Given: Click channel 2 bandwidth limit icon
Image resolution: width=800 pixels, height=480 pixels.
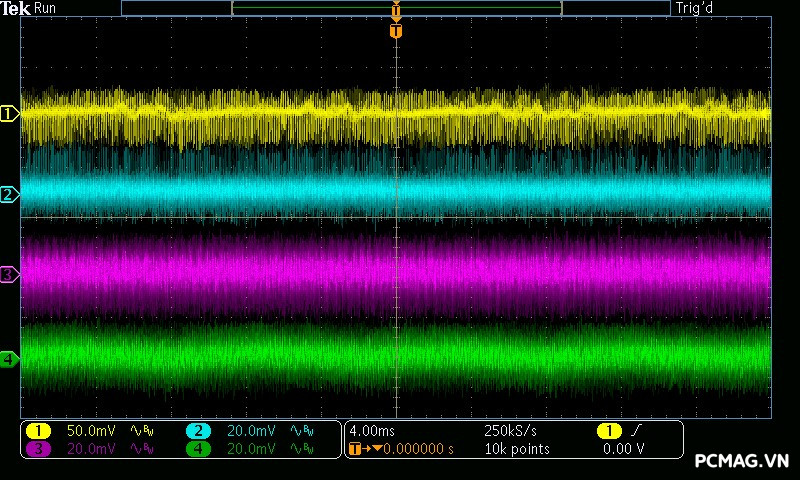Looking at the screenshot, I should [x=302, y=430].
